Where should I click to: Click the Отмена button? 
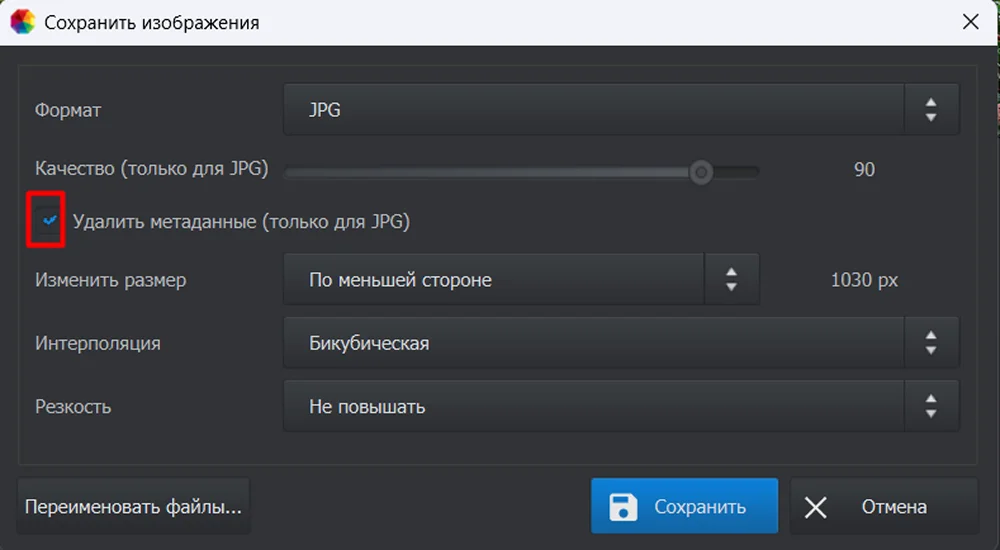click(x=884, y=506)
